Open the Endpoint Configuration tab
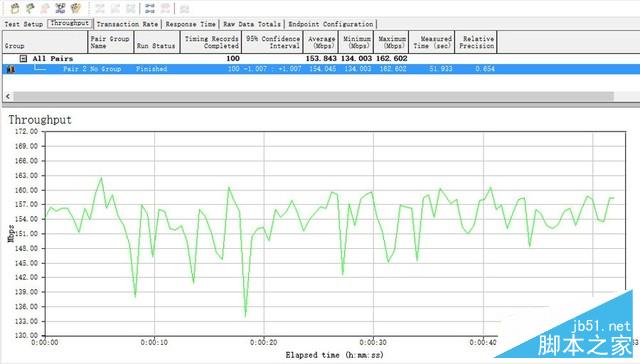This screenshot has height=364, width=640. coord(331,24)
